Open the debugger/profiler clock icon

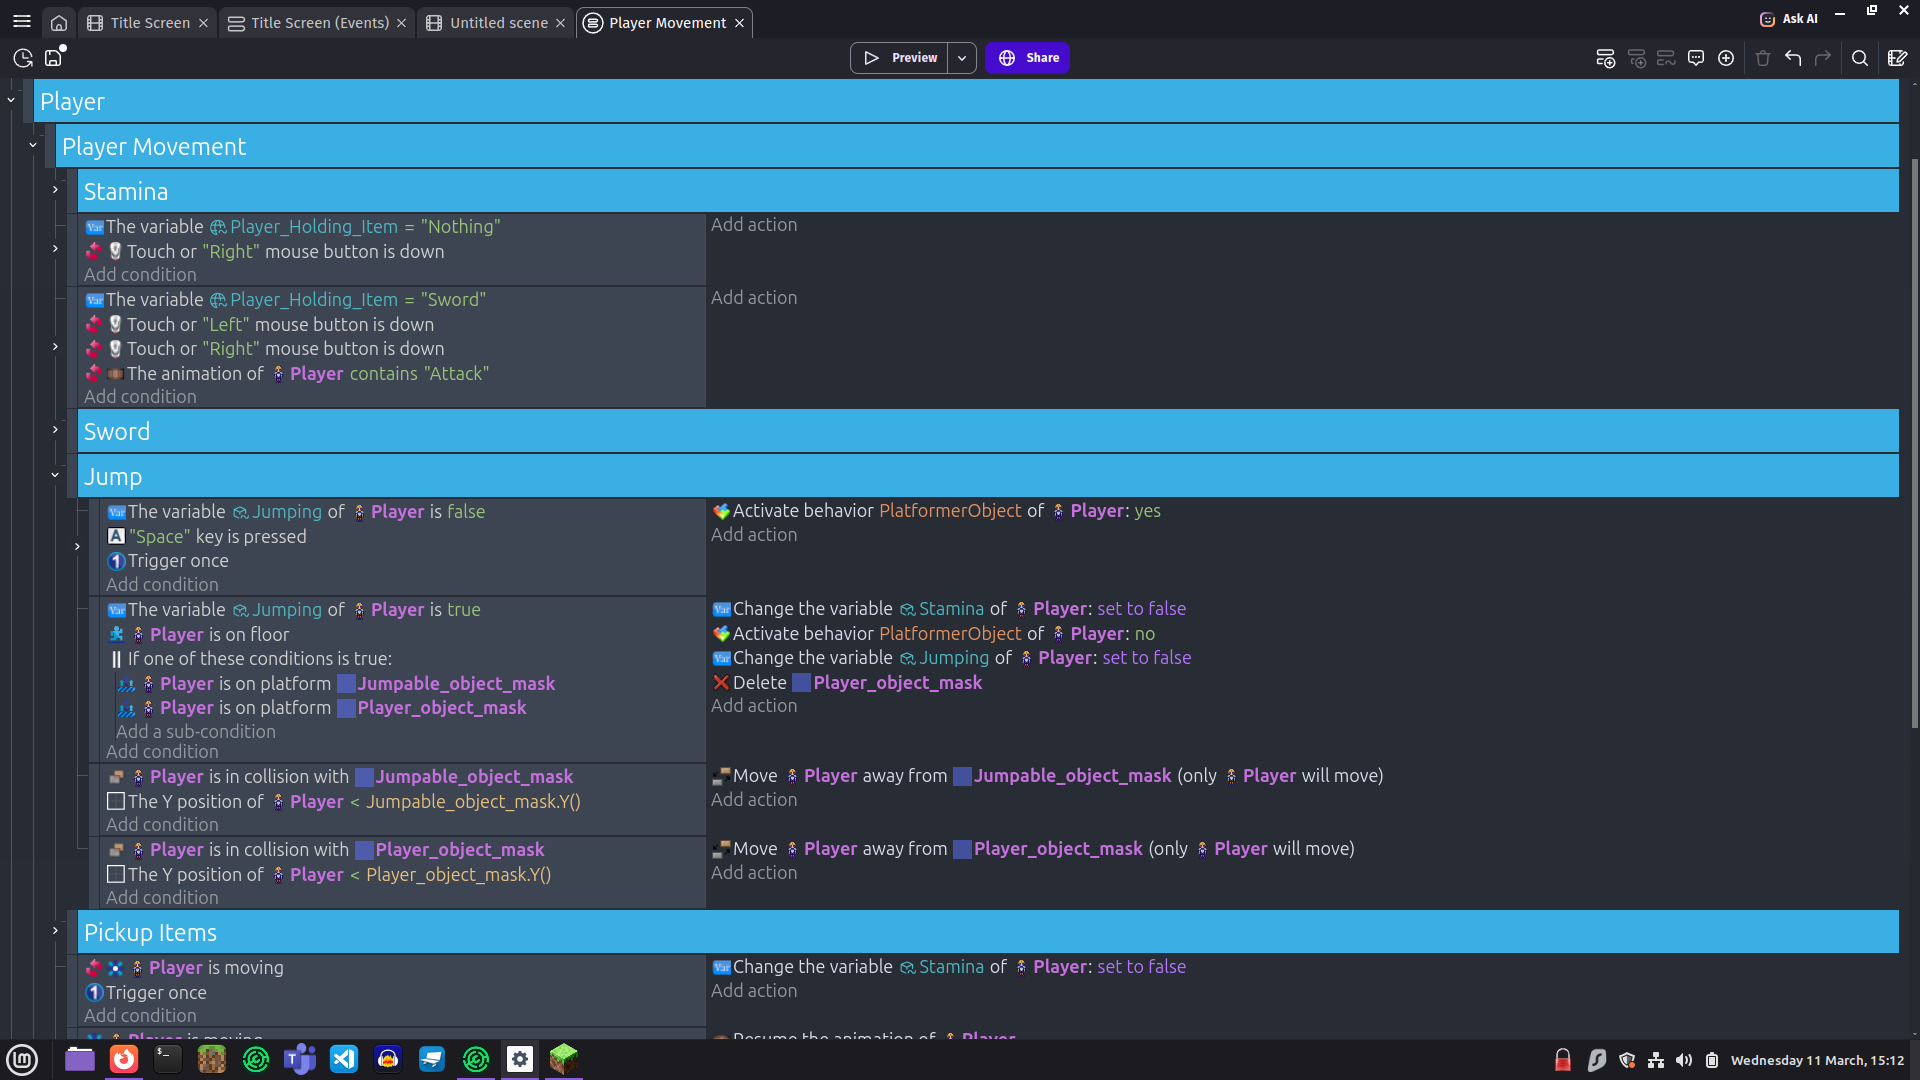pyautogui.click(x=23, y=58)
